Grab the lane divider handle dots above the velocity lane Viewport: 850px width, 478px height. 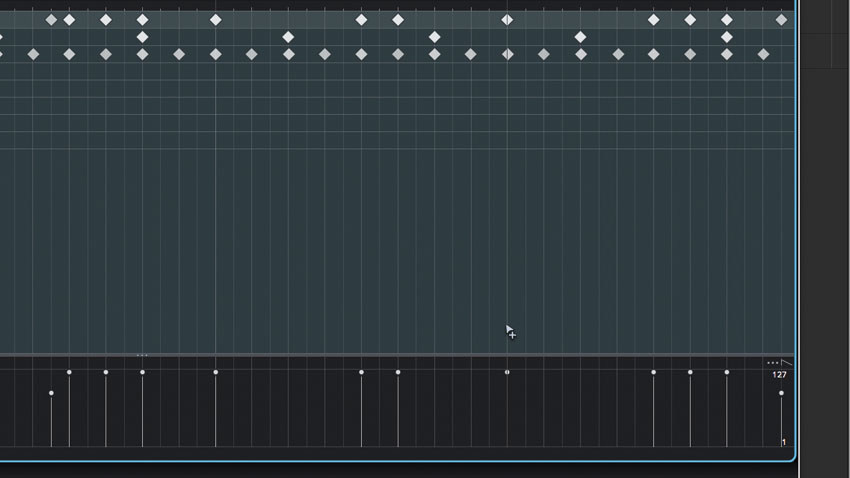click(142, 356)
